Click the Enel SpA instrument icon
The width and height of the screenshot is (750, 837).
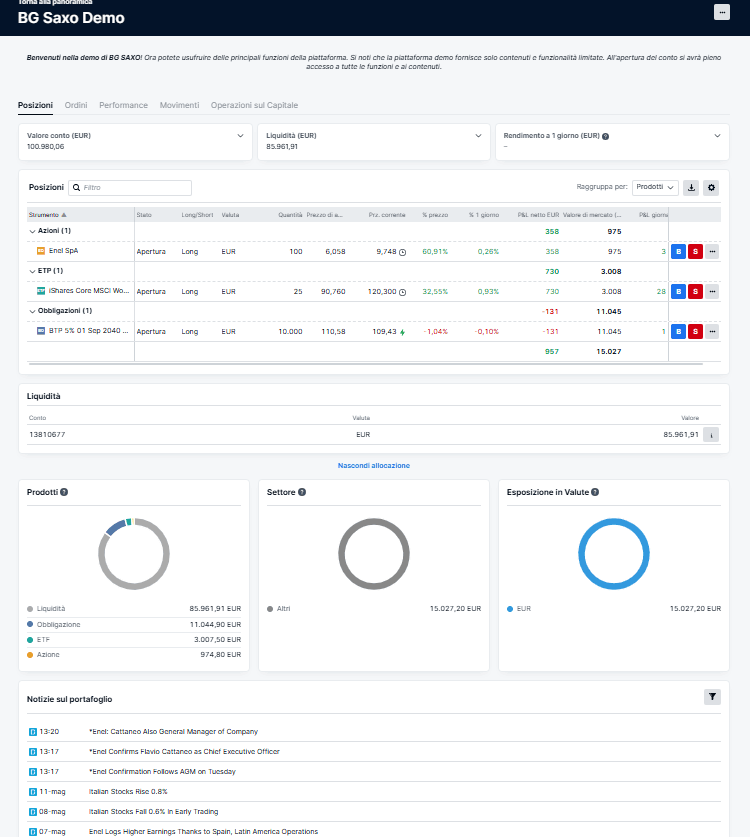[41, 251]
